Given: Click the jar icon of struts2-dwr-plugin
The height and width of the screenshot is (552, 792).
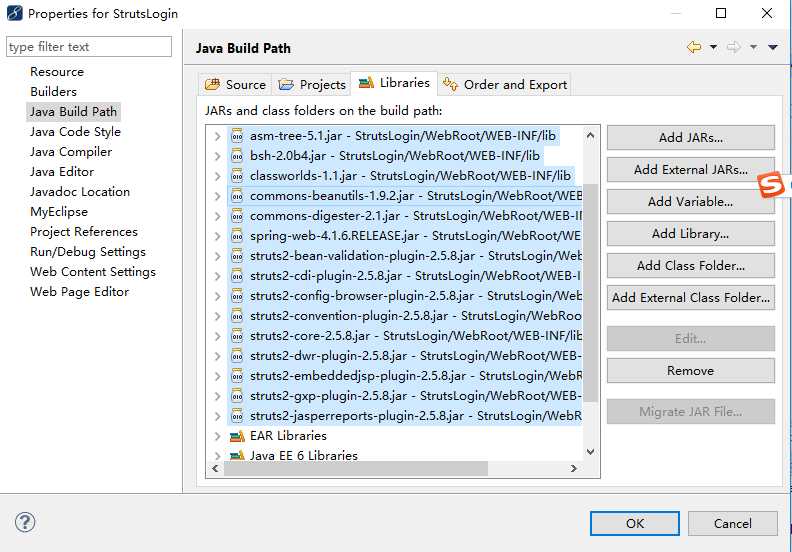Looking at the screenshot, I should pyautogui.click(x=237, y=356).
